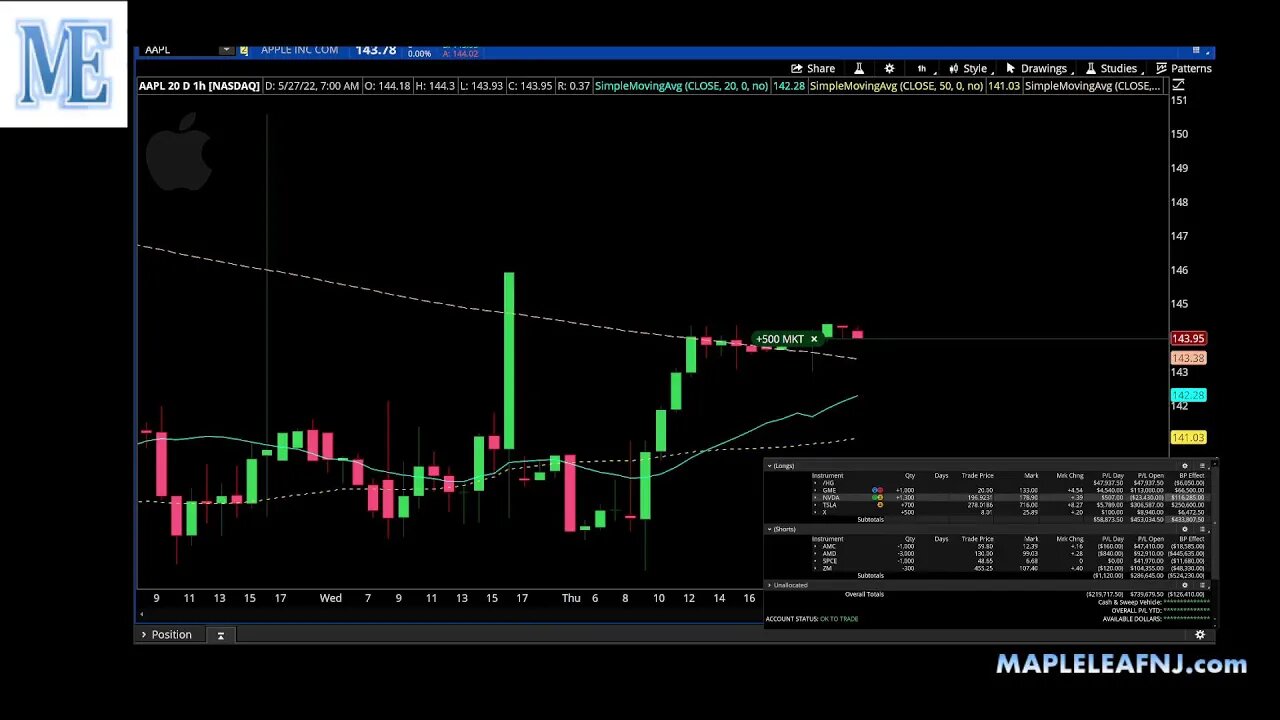
Task: Click the 141.03 moving average label
Action: pos(1188,437)
